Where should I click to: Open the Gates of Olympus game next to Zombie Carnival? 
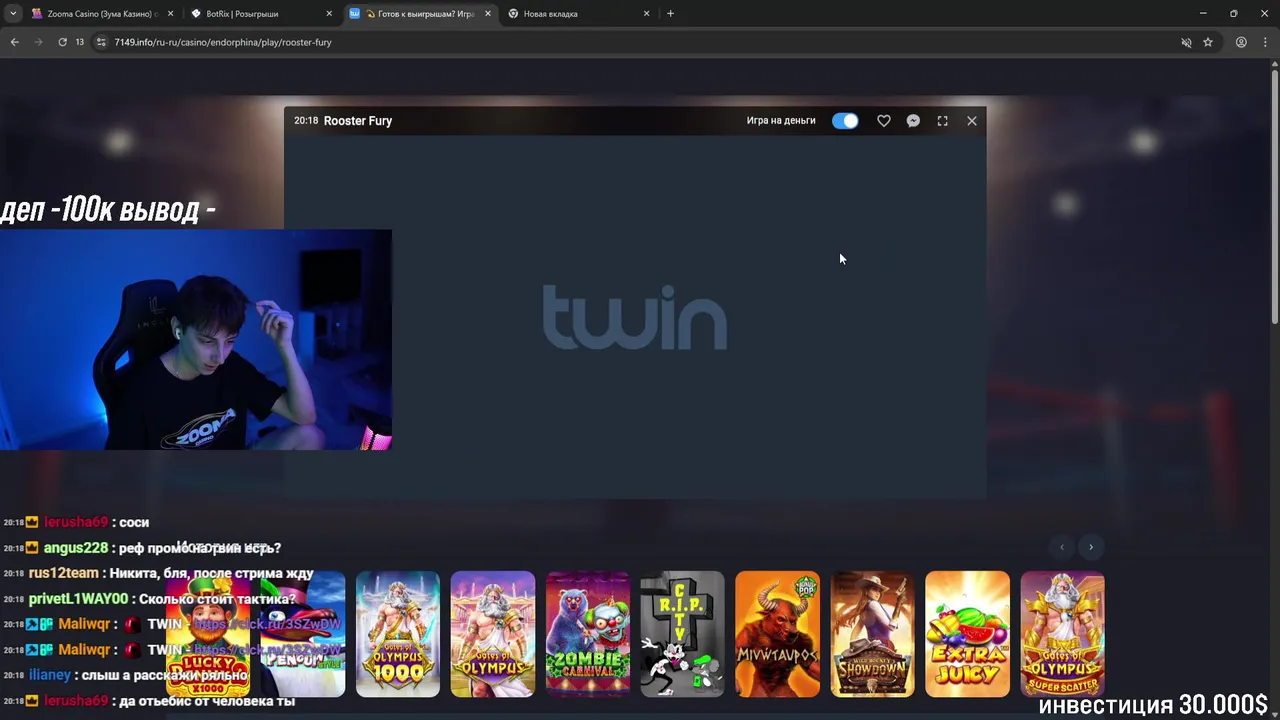point(493,634)
